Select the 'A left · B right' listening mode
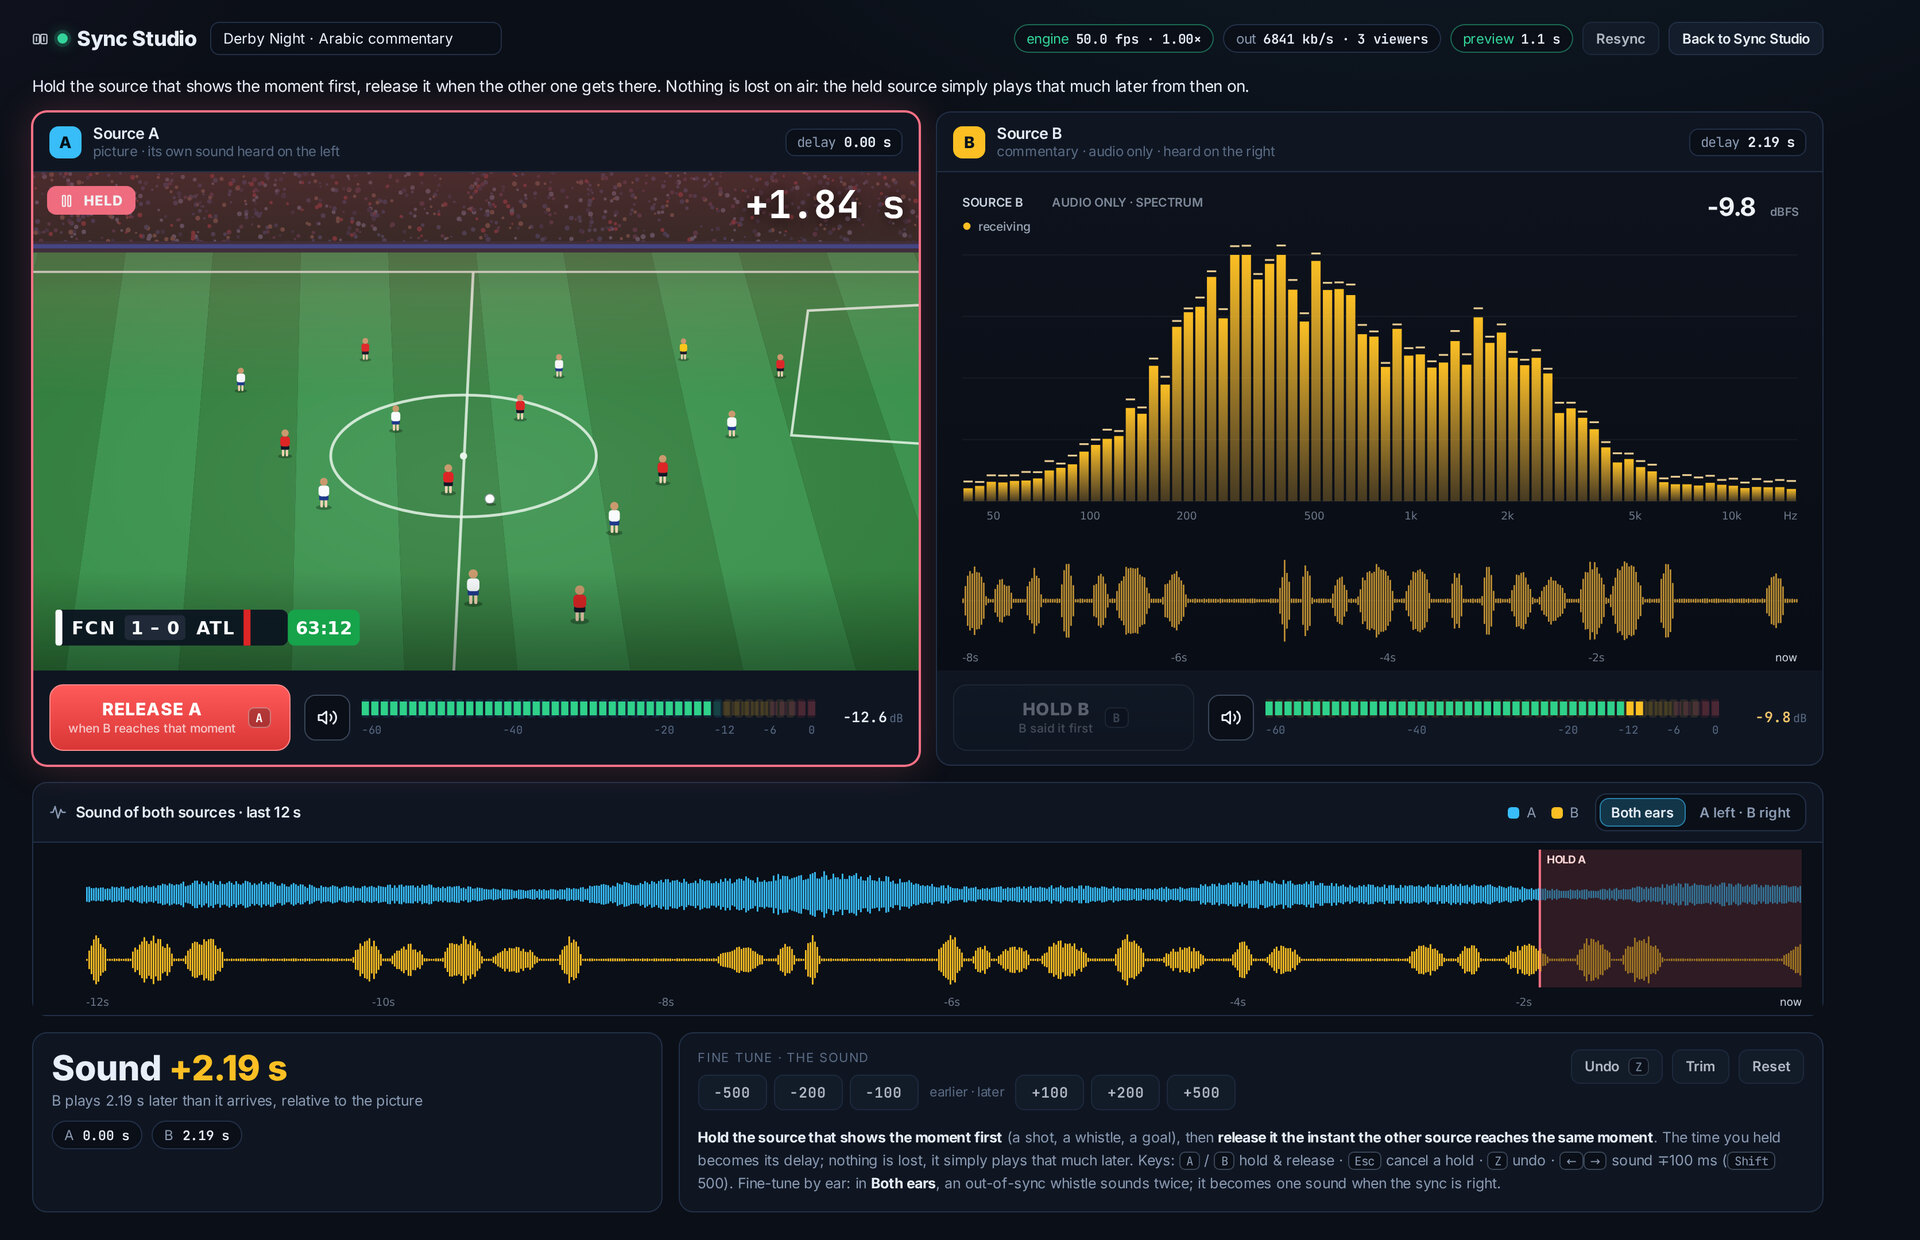 [x=1745, y=812]
